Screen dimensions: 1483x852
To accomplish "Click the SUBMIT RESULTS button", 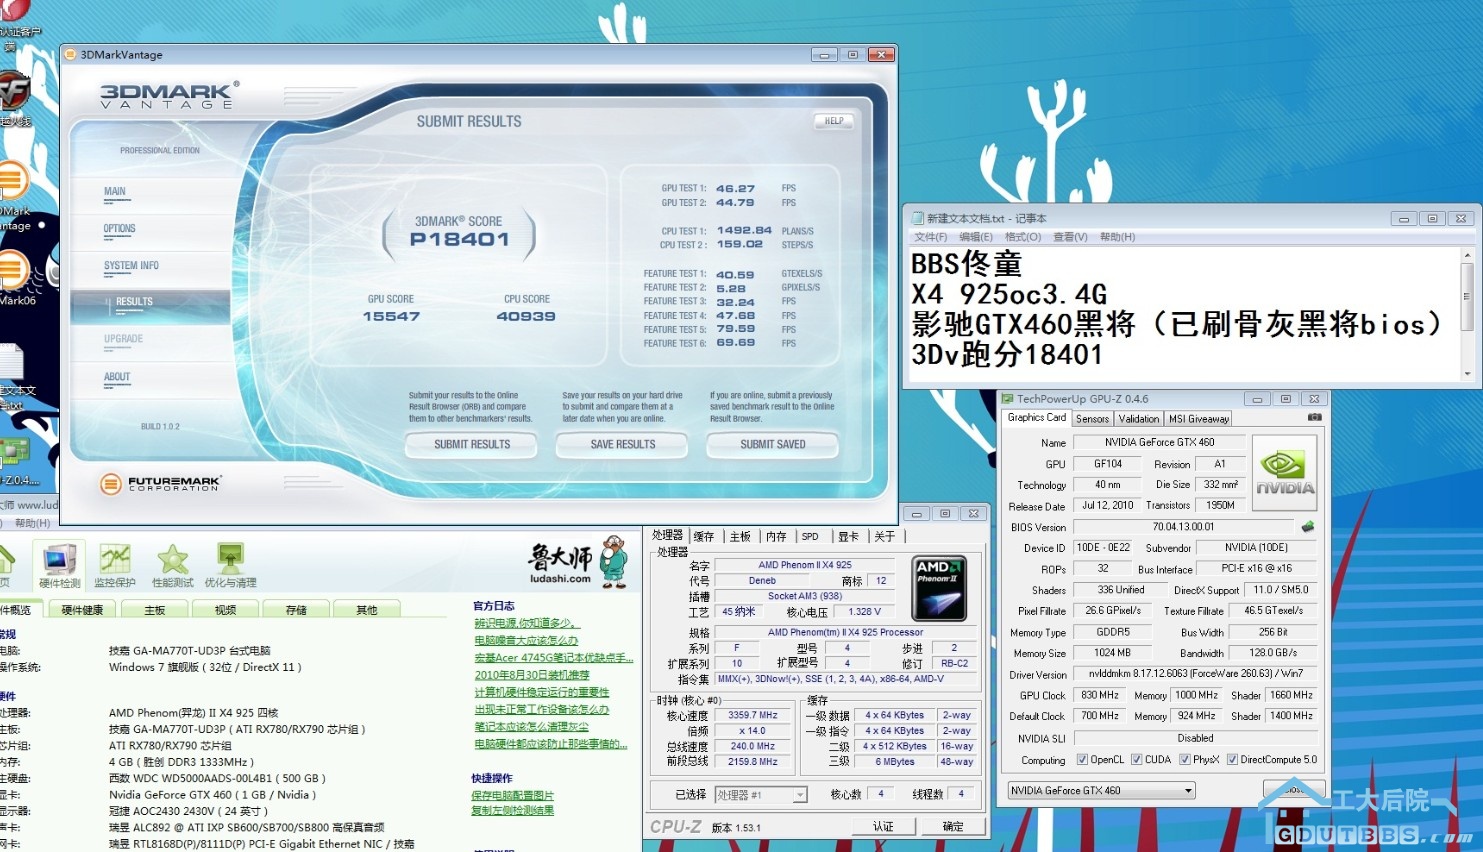I will [x=472, y=445].
